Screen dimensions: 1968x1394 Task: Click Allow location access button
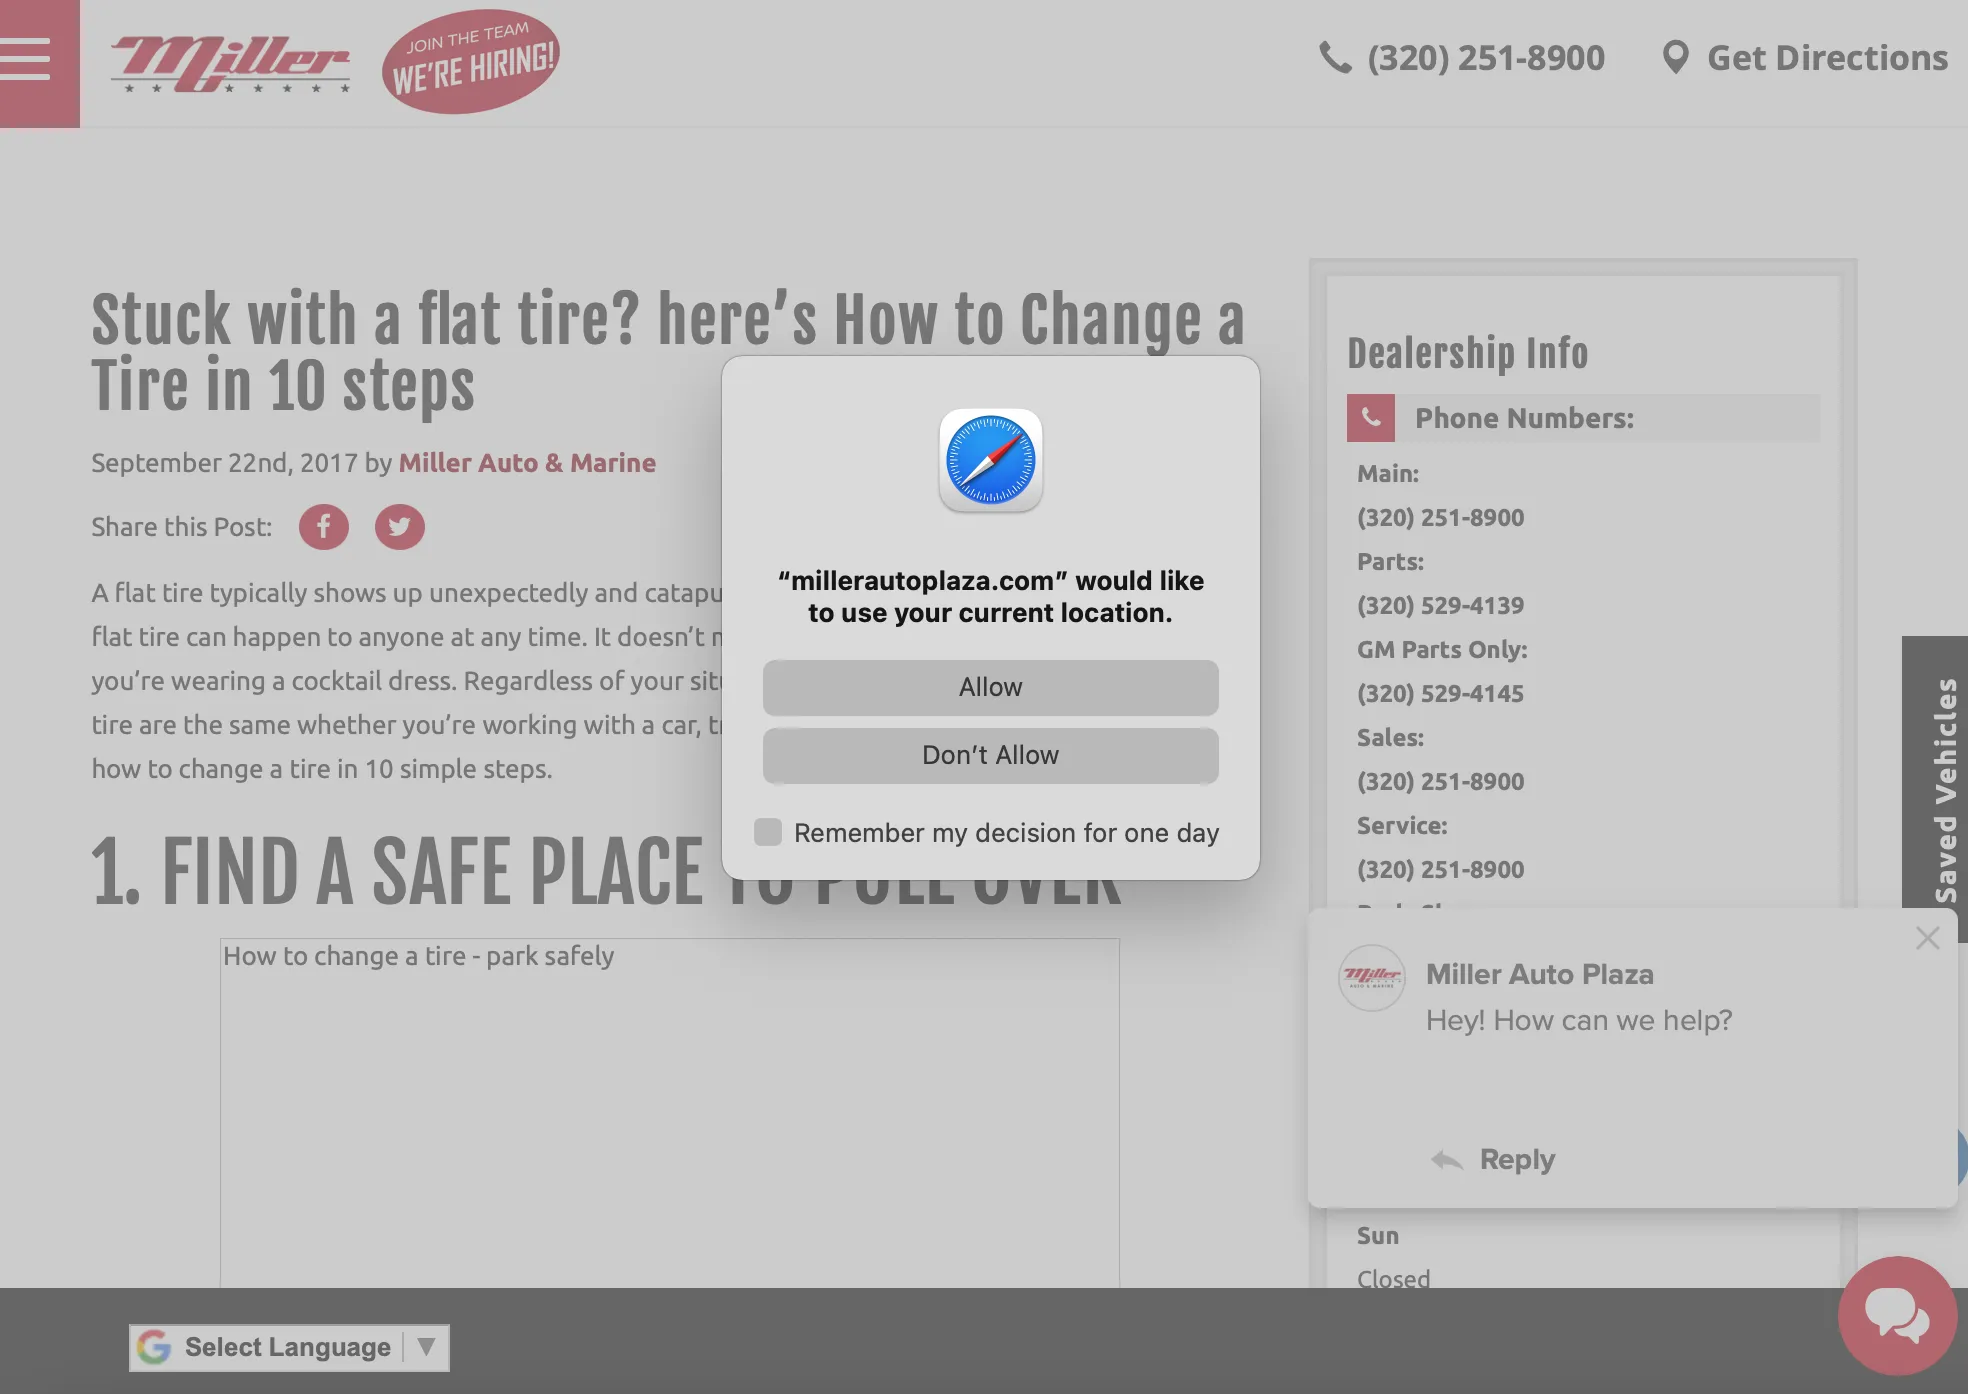pos(991,686)
